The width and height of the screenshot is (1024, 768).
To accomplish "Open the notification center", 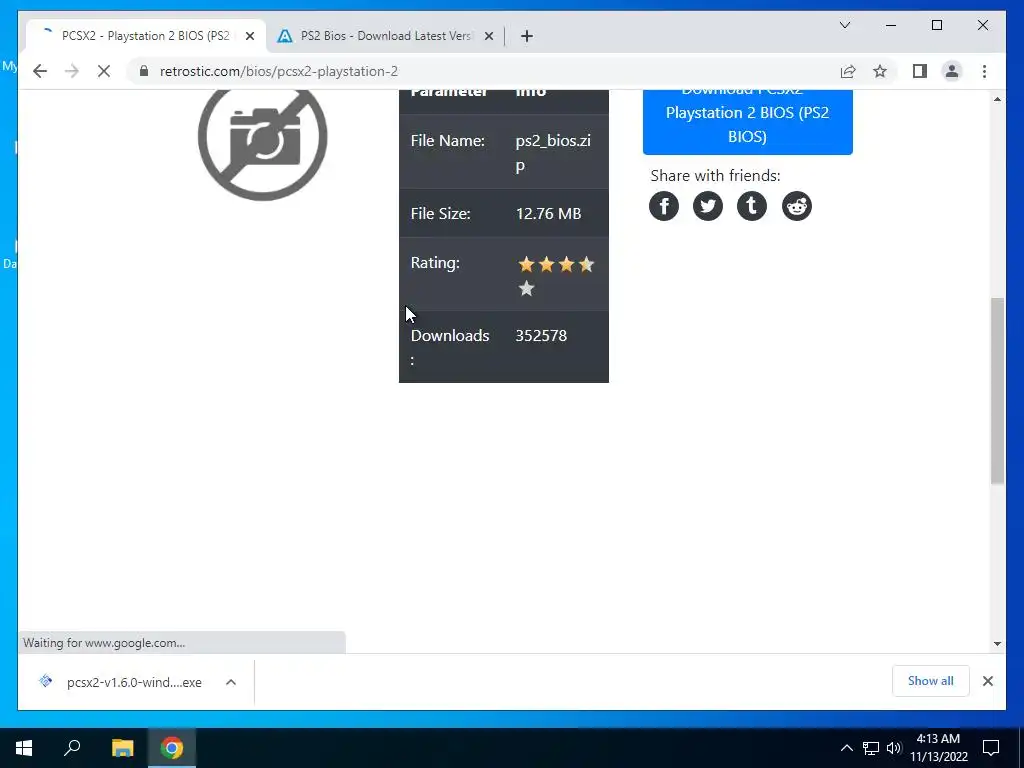I will 991,748.
